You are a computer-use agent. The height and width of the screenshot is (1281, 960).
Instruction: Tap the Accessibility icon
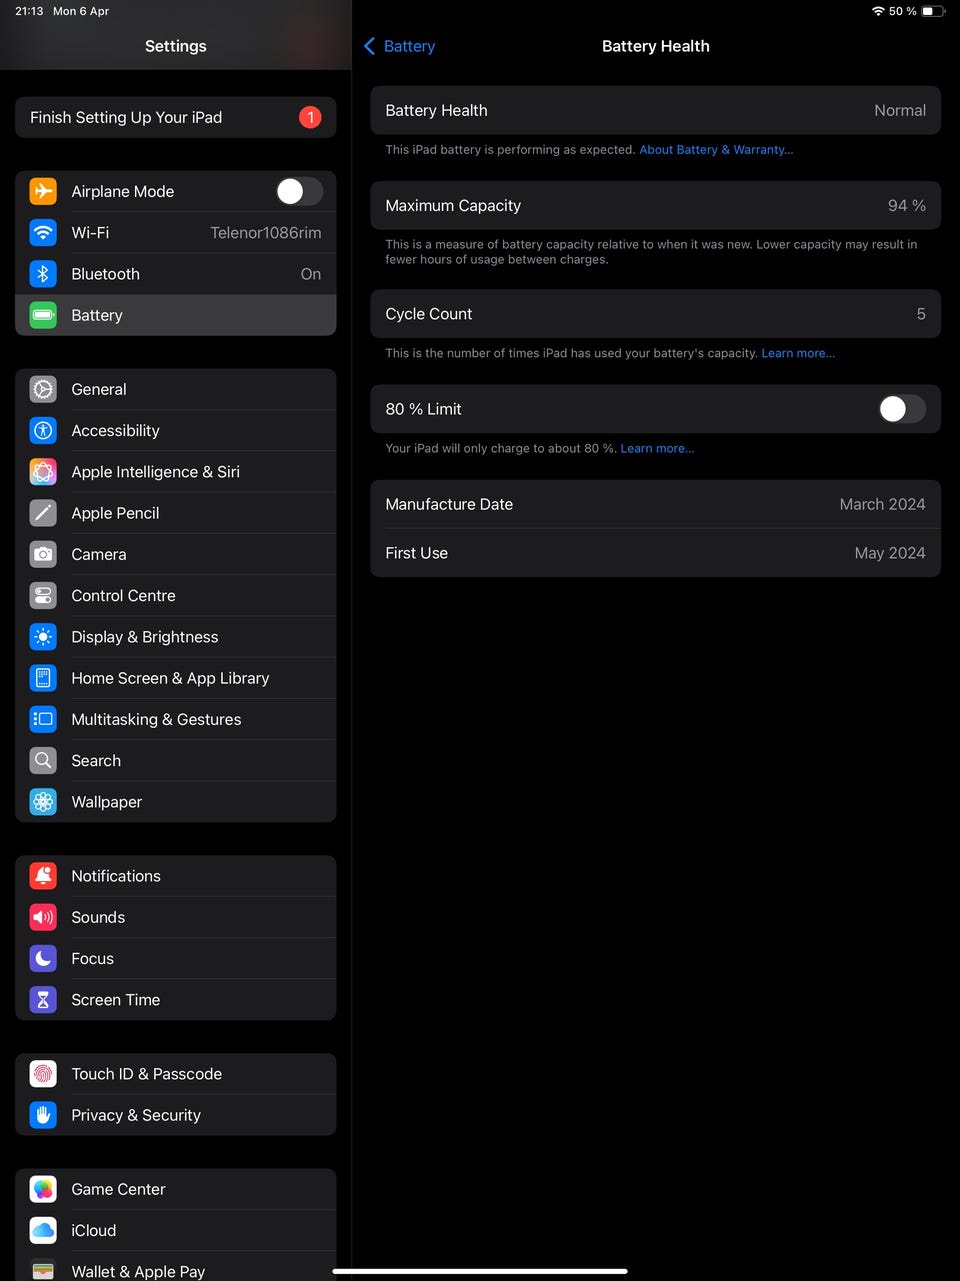coord(43,430)
